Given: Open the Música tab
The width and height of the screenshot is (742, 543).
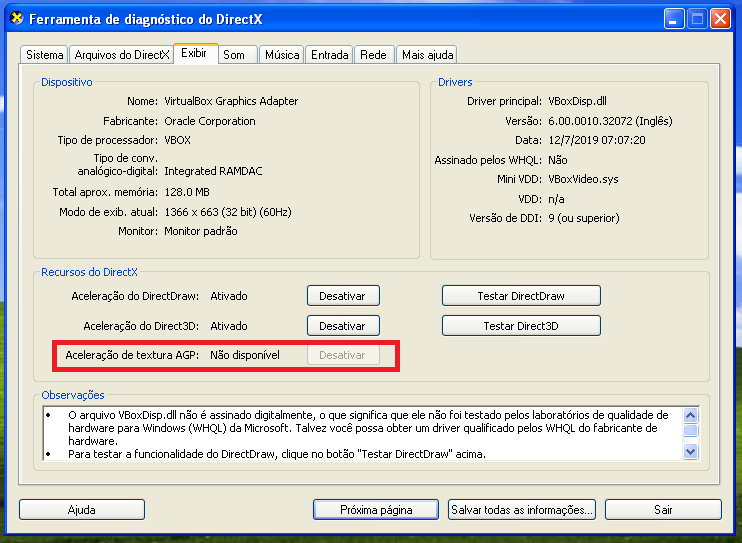Looking at the screenshot, I should pyautogui.click(x=282, y=55).
